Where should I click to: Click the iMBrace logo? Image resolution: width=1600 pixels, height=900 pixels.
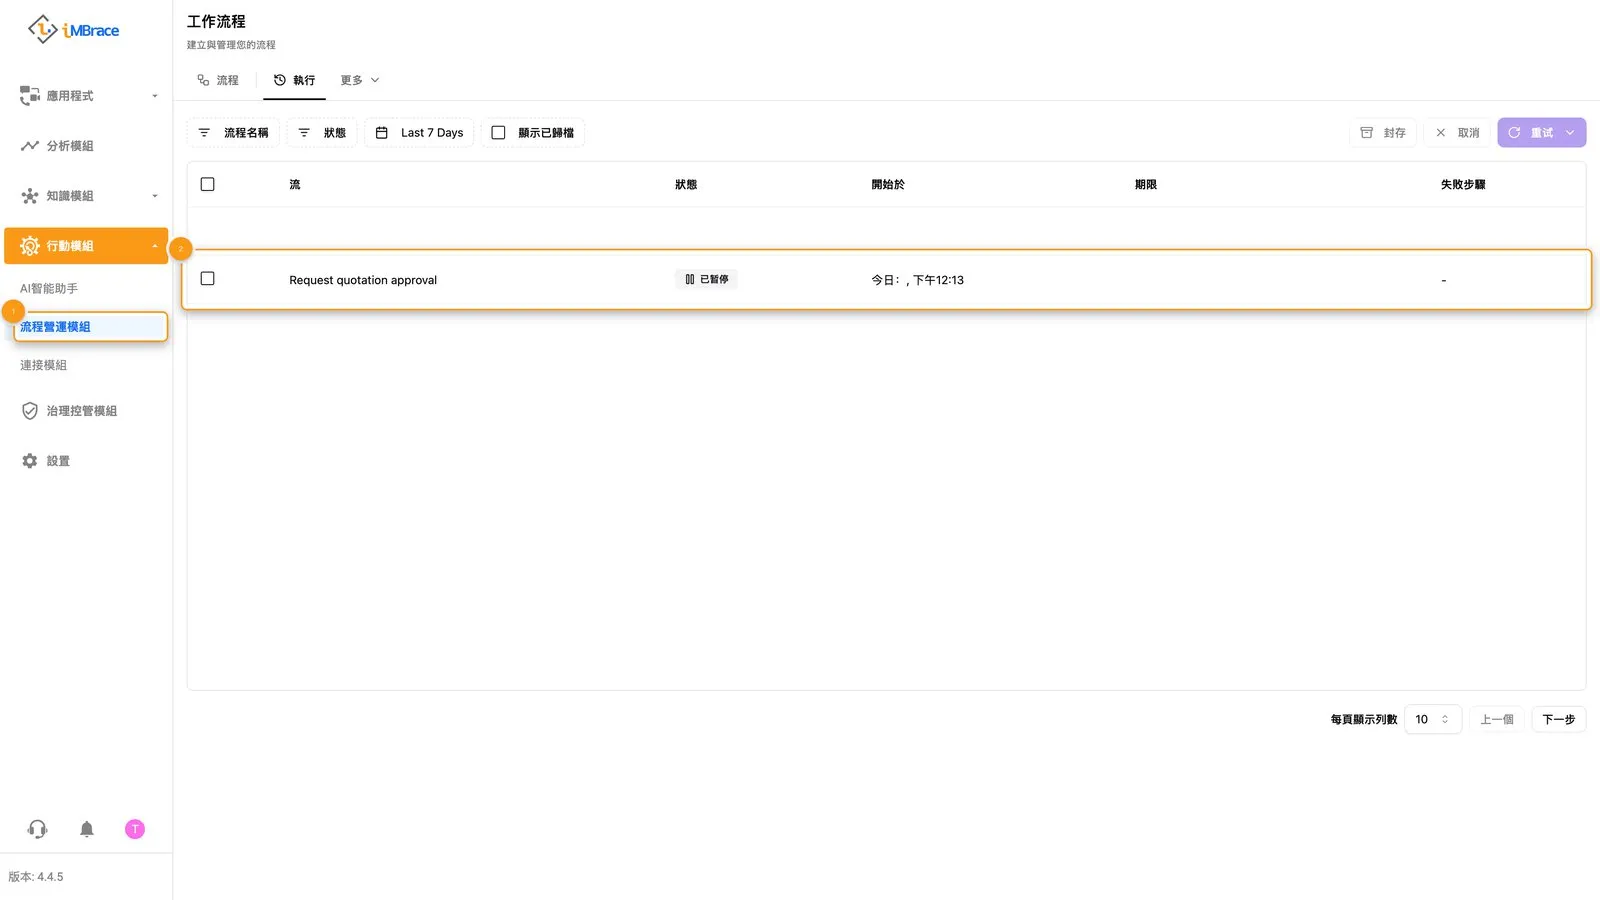(x=73, y=30)
